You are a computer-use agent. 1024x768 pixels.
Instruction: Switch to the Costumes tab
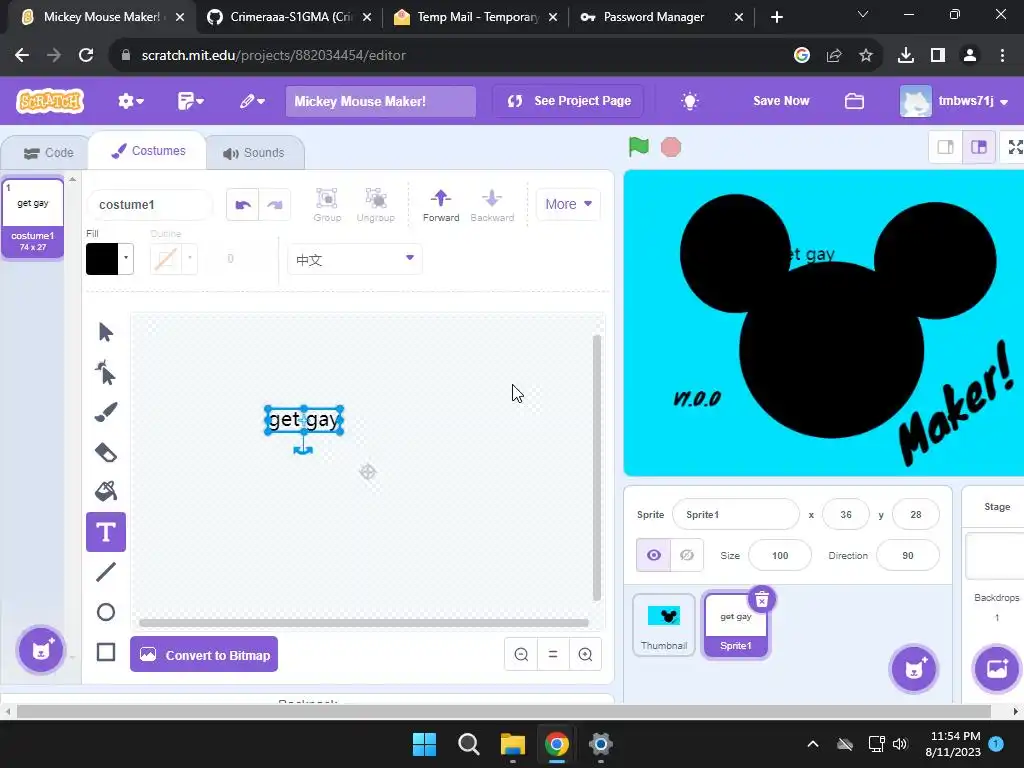point(148,151)
